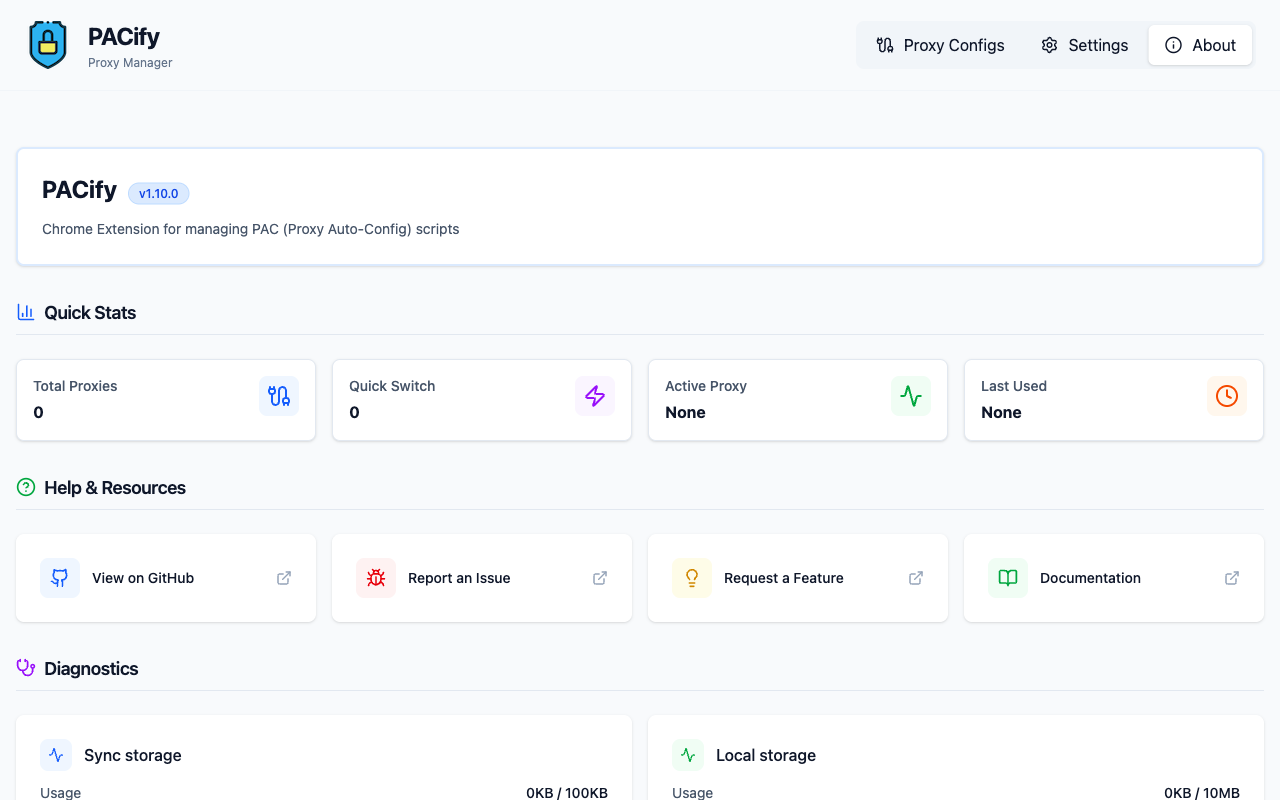1280x800 pixels.
Task: Click the Last Used clock icon
Action: point(1227,396)
